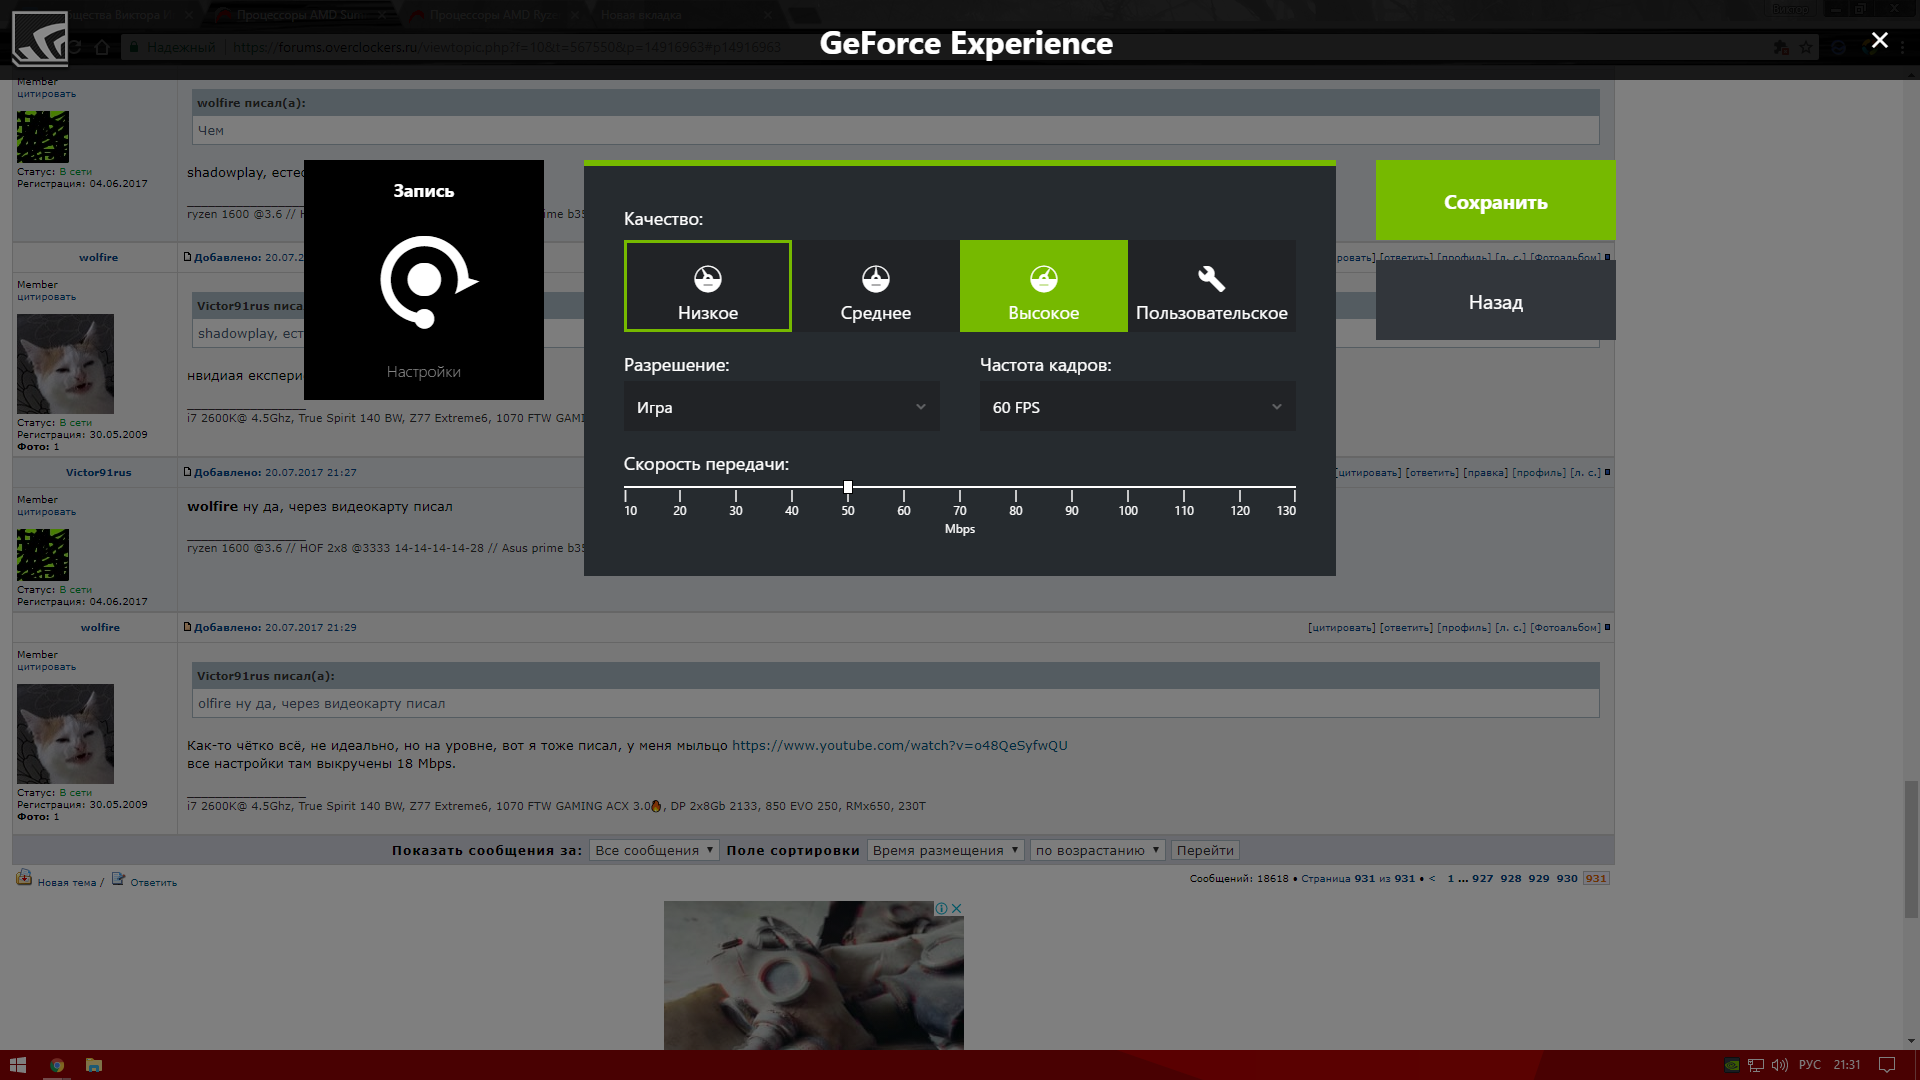Close the GeForce Experience overlay
Viewport: 1920px width, 1080px height.
point(1879,40)
